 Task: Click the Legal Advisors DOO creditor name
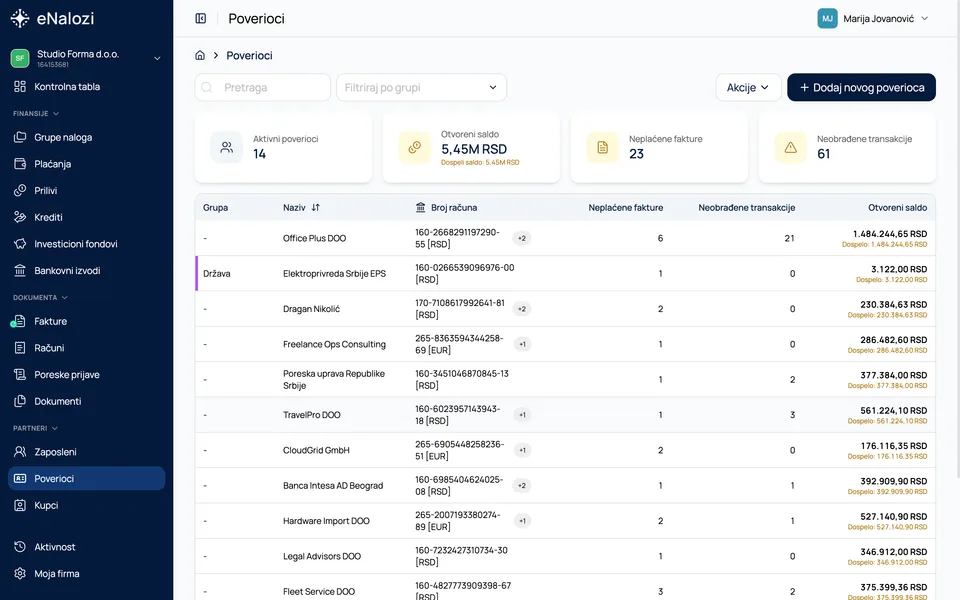[x=322, y=557]
